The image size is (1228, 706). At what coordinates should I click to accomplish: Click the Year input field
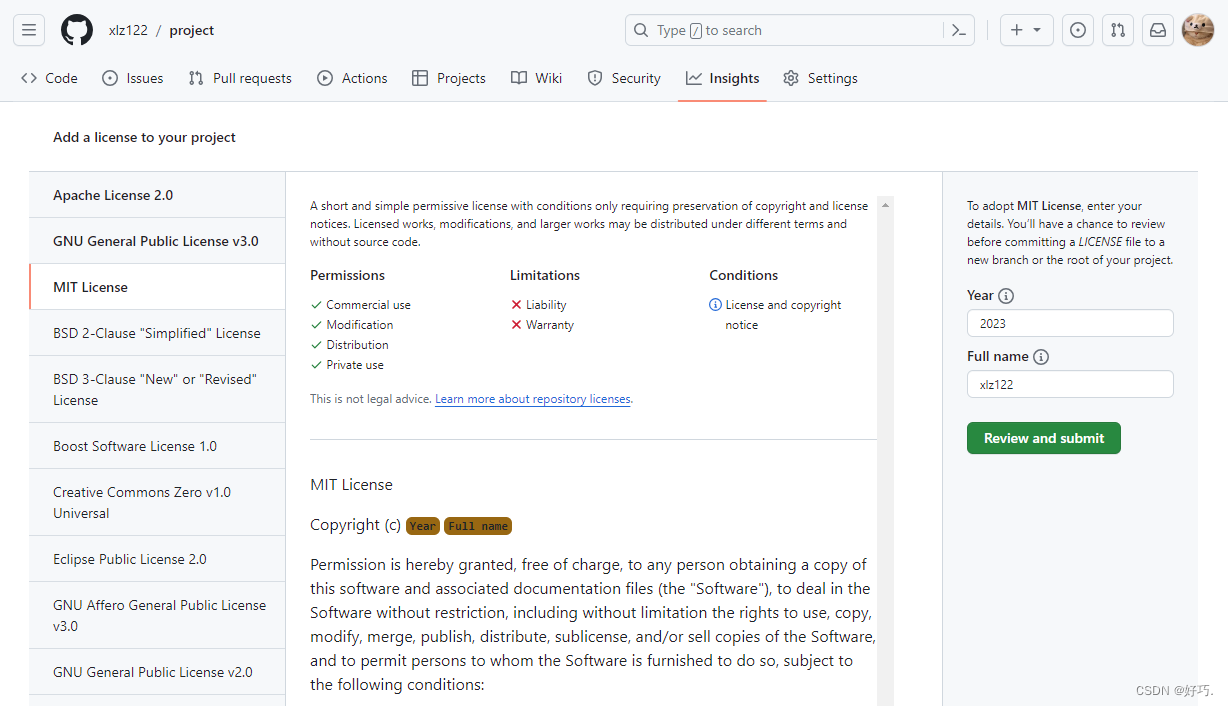tap(1070, 323)
